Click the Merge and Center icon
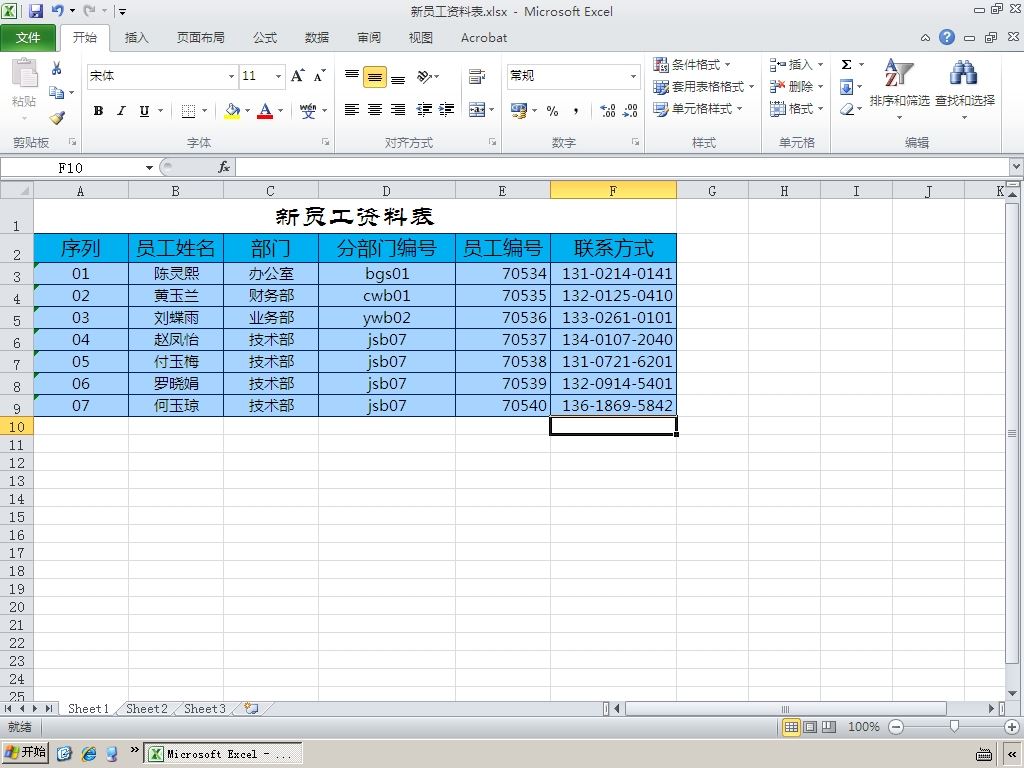This screenshot has width=1024, height=768. pos(477,110)
